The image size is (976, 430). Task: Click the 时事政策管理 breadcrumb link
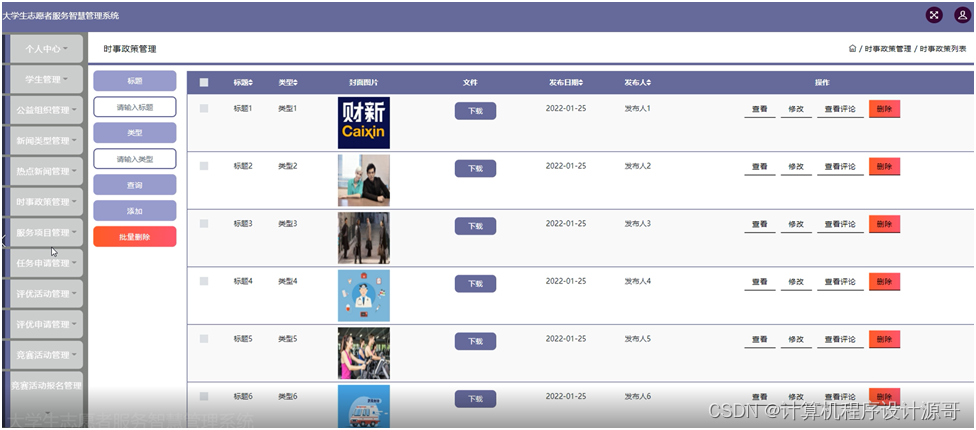coord(888,49)
